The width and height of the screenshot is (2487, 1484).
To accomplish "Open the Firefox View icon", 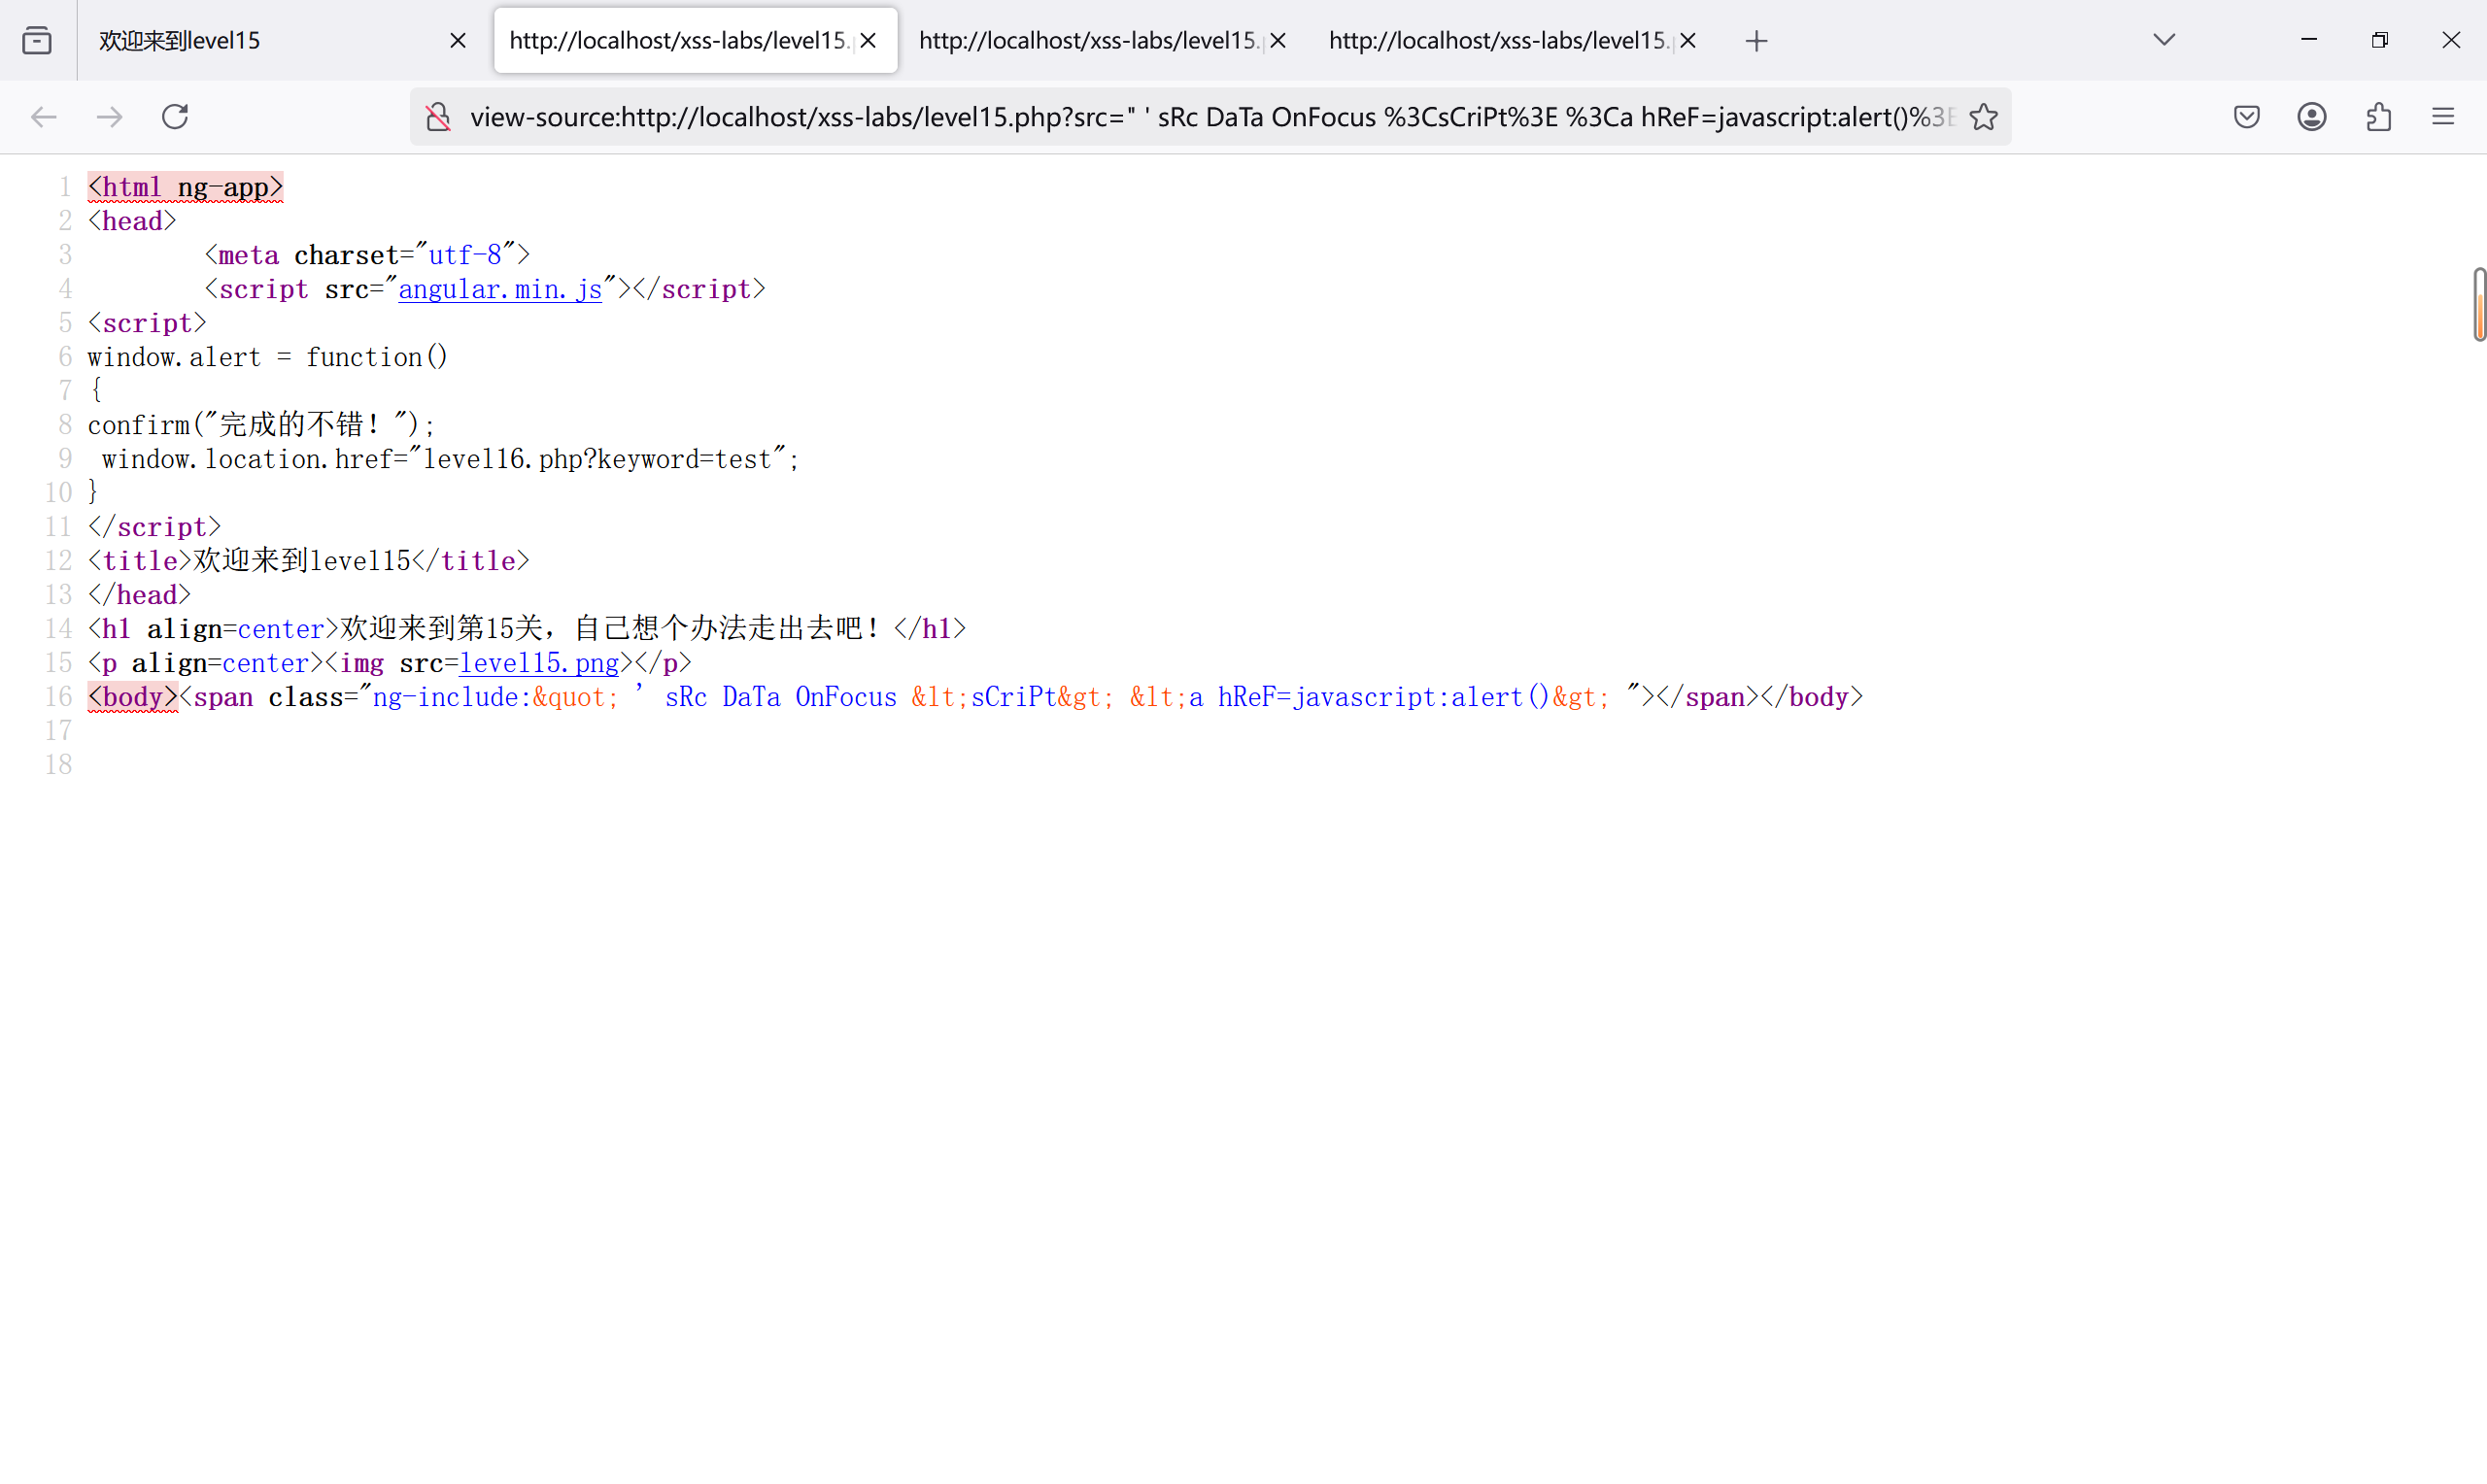I will tap(37, 41).
